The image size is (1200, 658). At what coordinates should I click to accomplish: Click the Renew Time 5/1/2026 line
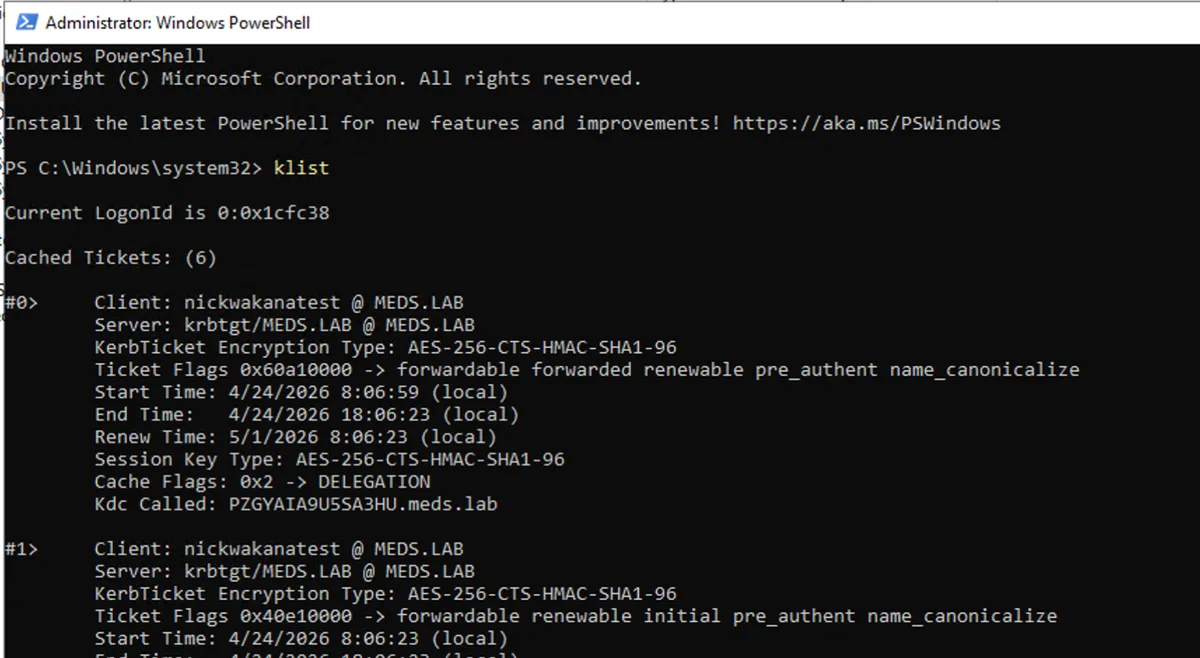tap(295, 436)
